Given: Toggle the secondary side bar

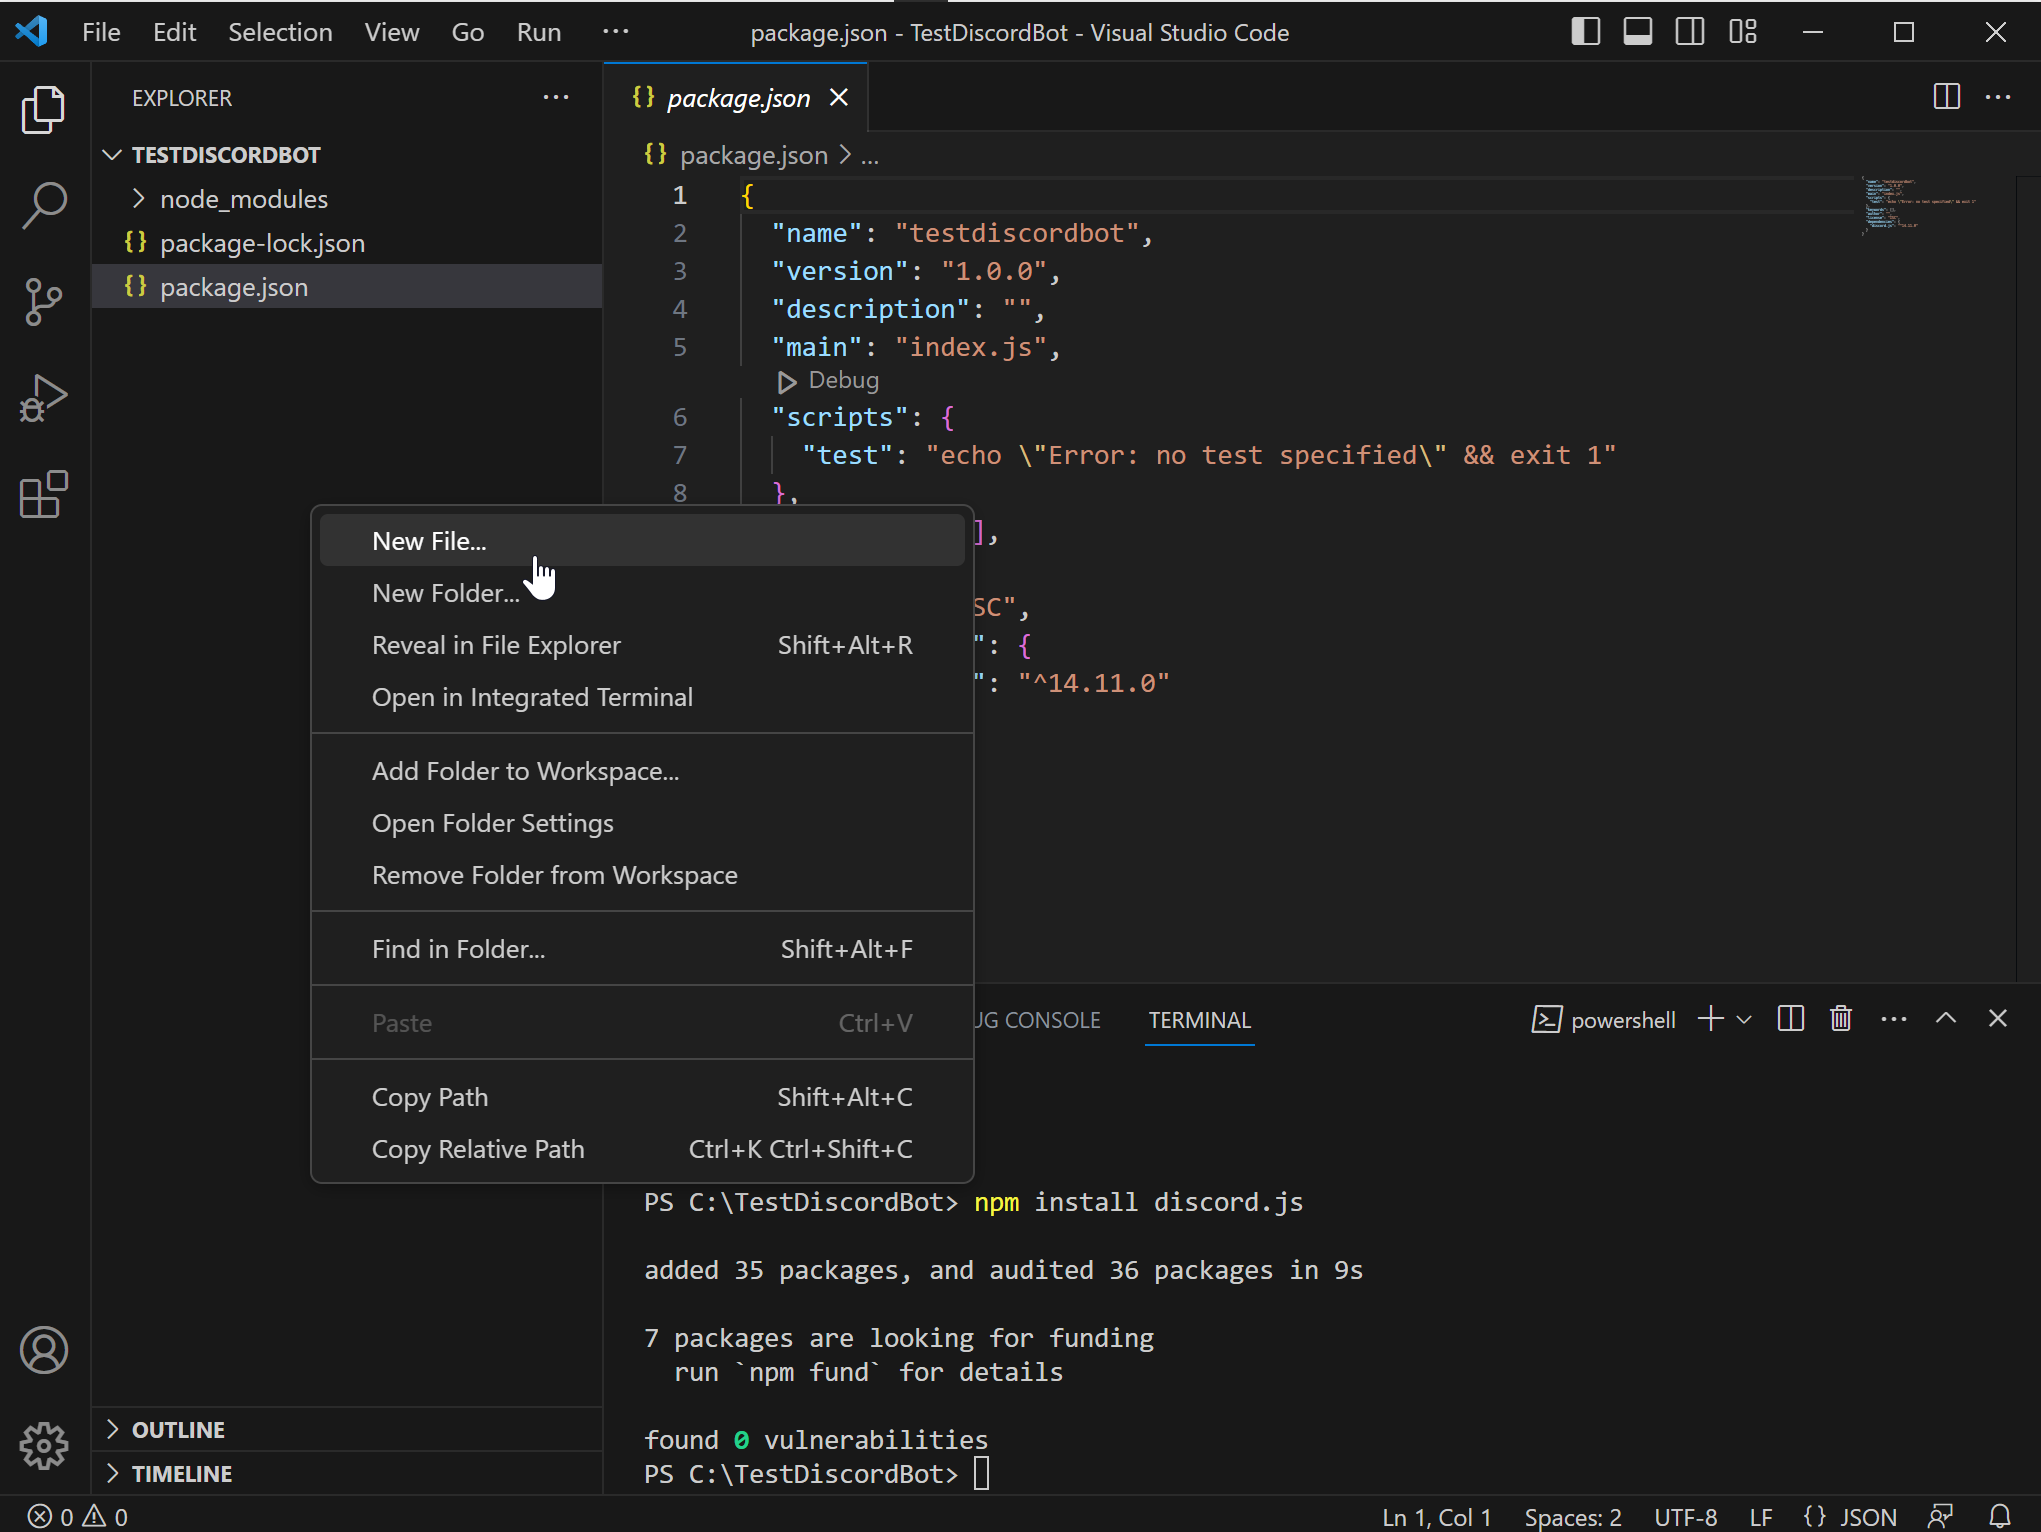Looking at the screenshot, I should click(x=1690, y=32).
